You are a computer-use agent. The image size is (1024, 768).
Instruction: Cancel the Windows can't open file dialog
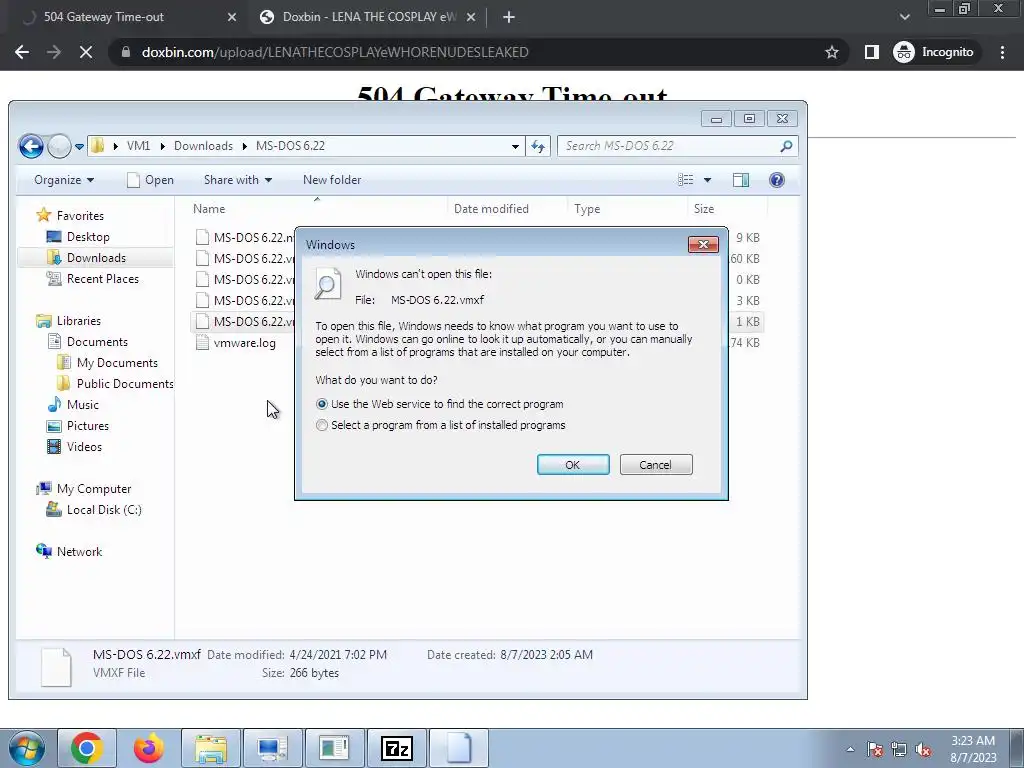click(x=656, y=464)
